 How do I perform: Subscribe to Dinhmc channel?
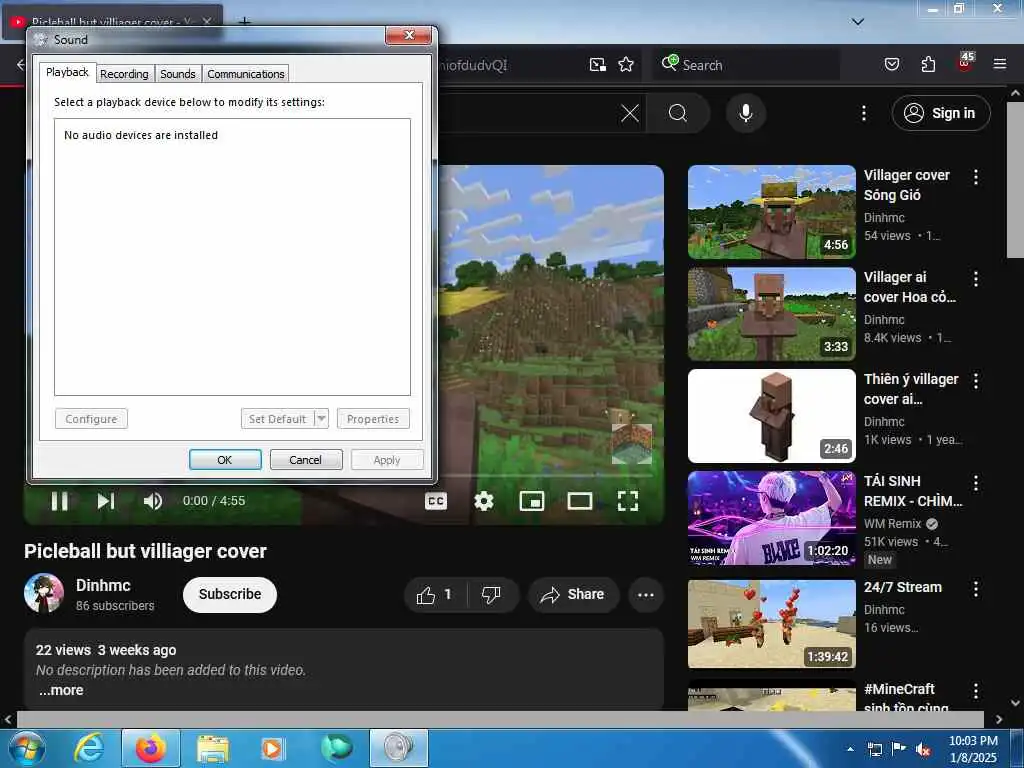click(x=230, y=594)
